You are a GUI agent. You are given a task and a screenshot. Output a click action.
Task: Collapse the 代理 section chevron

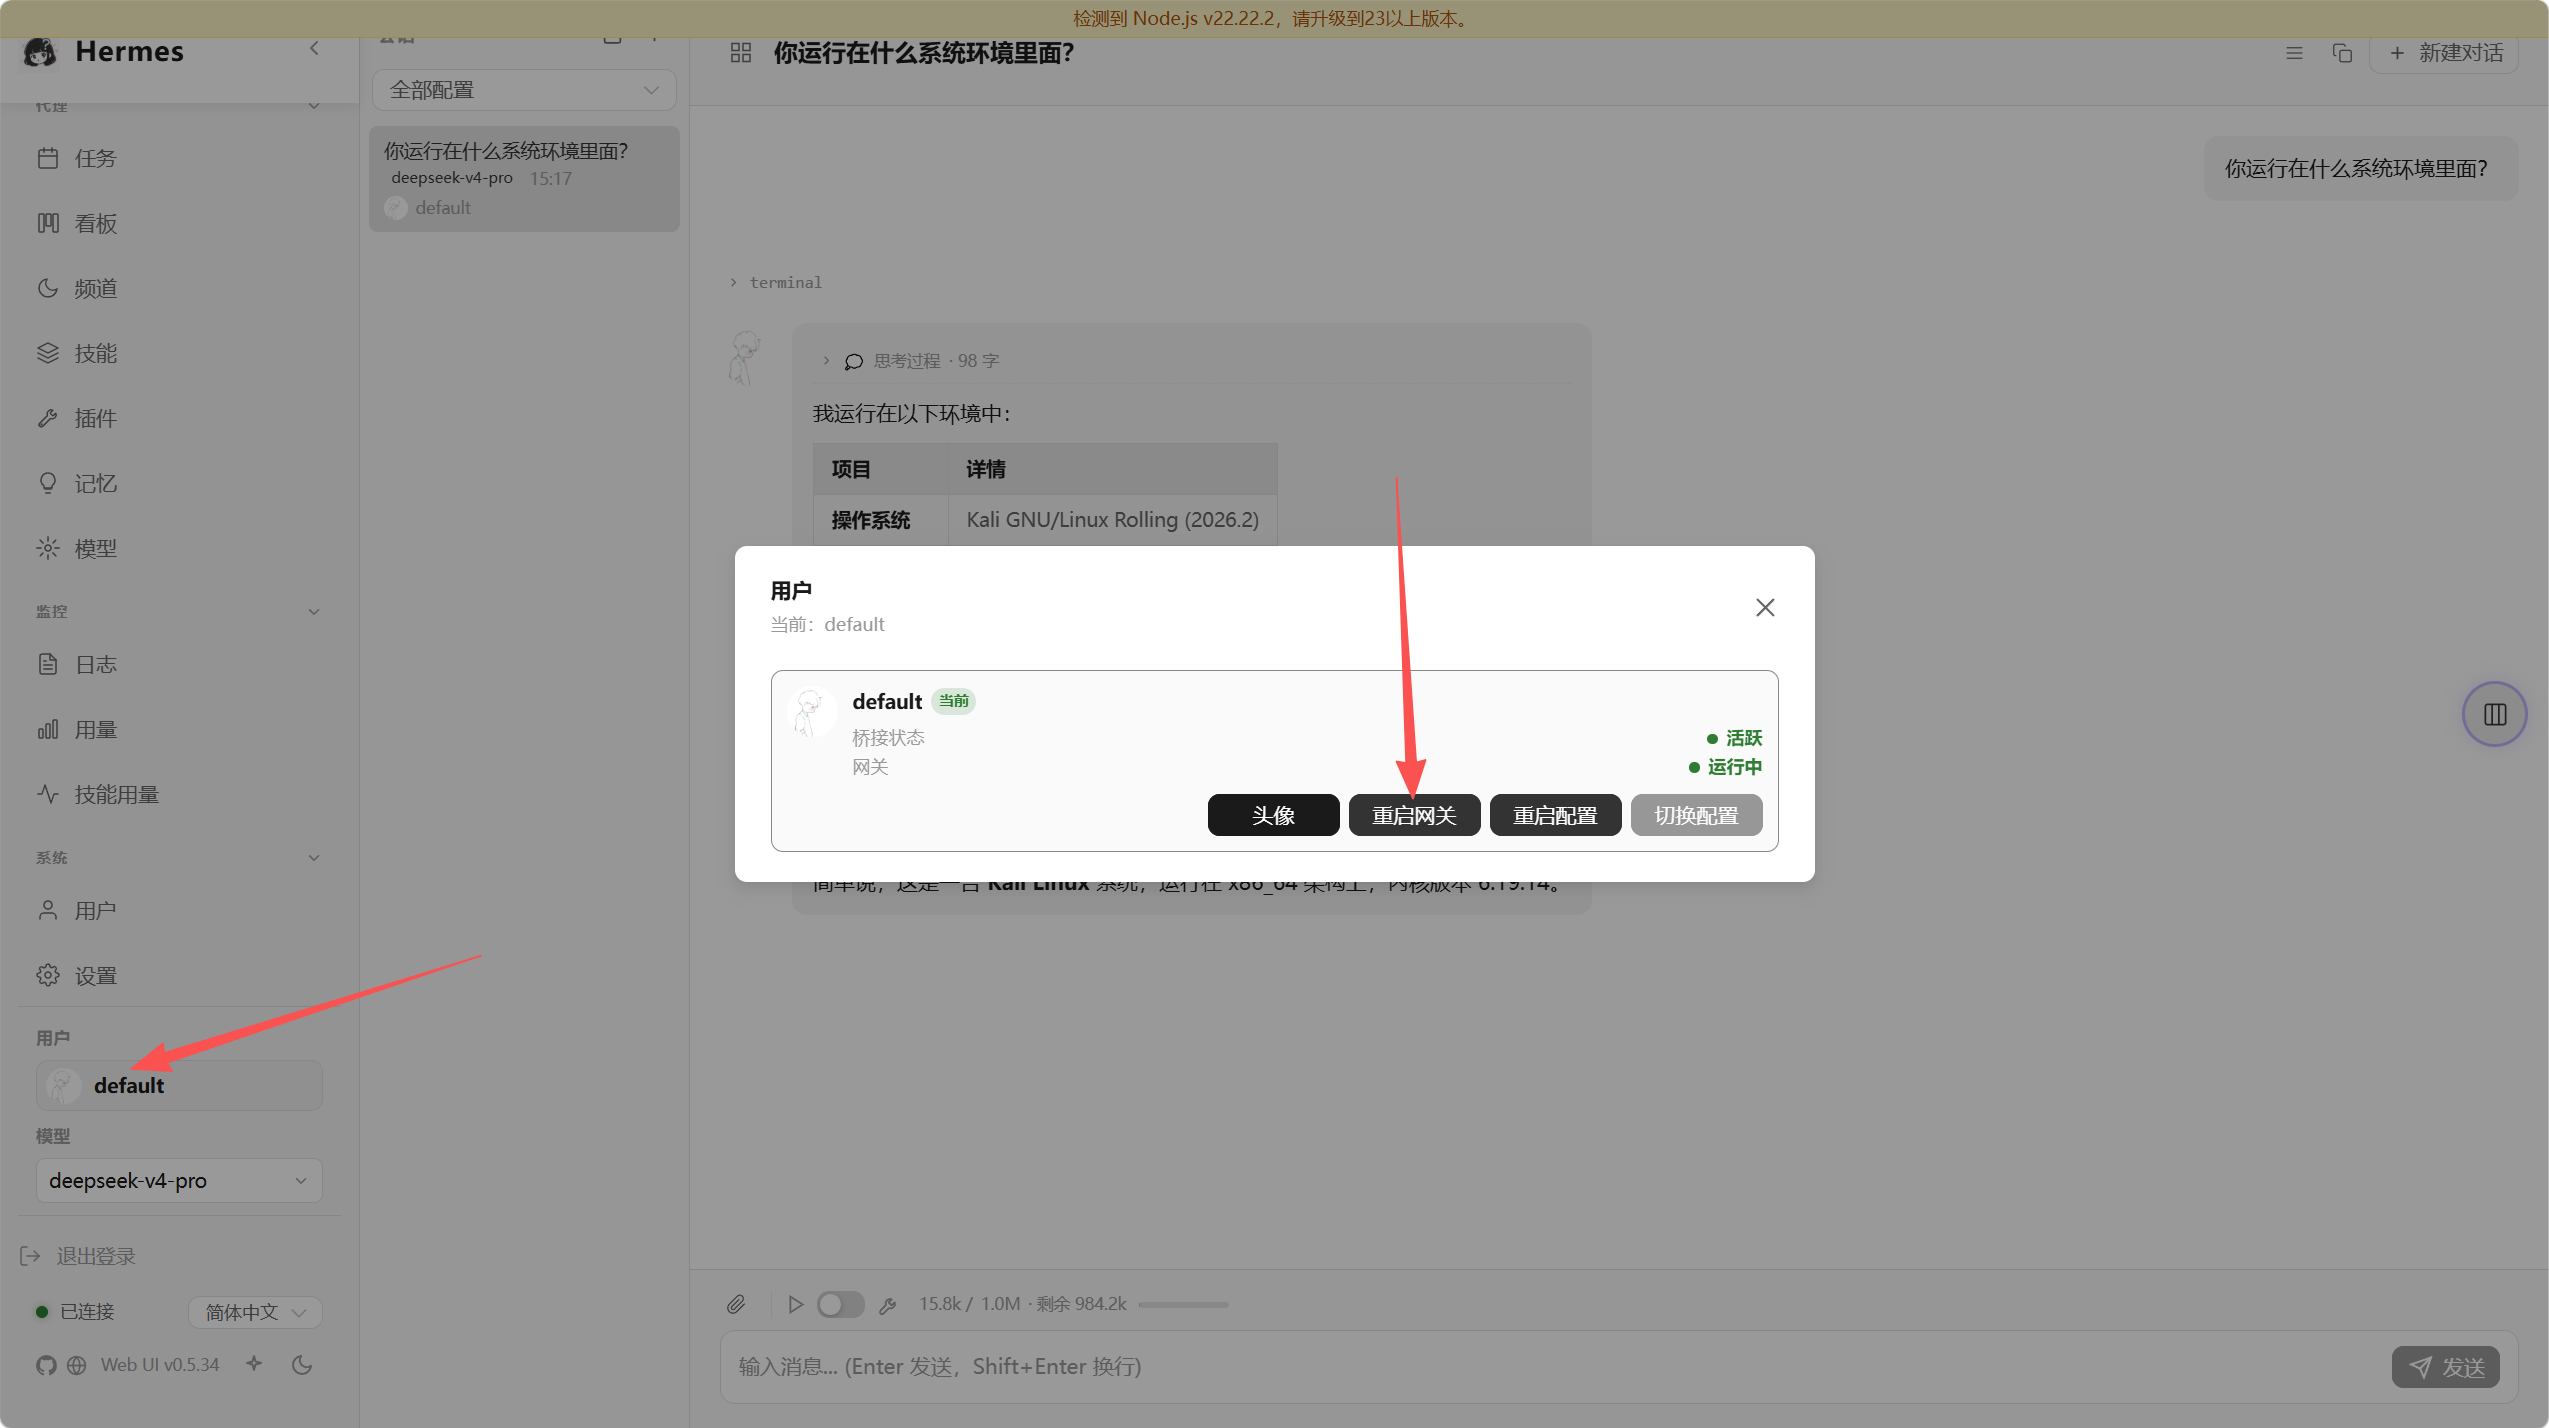click(314, 106)
